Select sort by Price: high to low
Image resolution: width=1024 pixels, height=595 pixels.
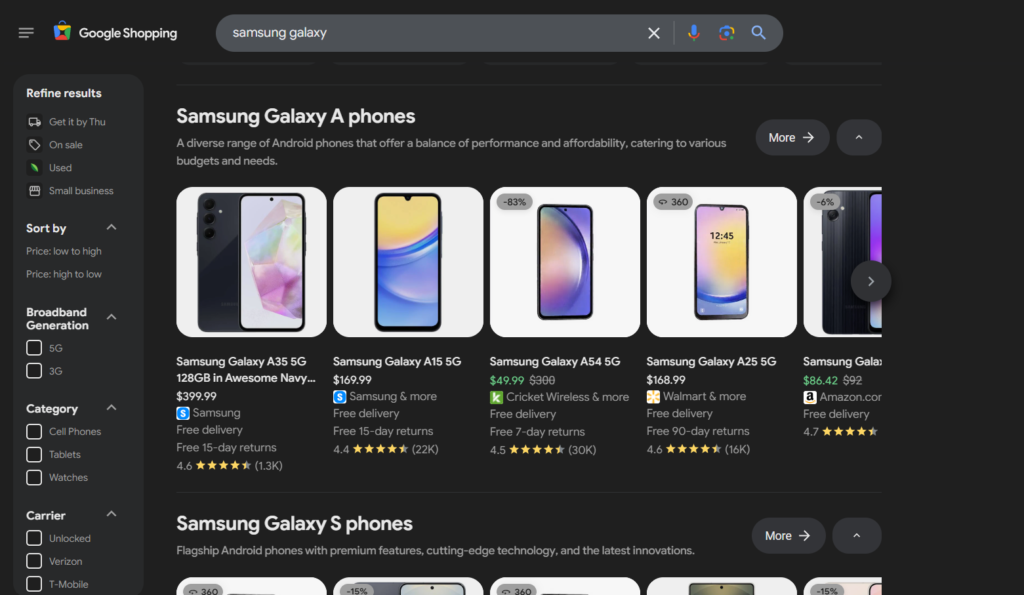tap(64, 273)
